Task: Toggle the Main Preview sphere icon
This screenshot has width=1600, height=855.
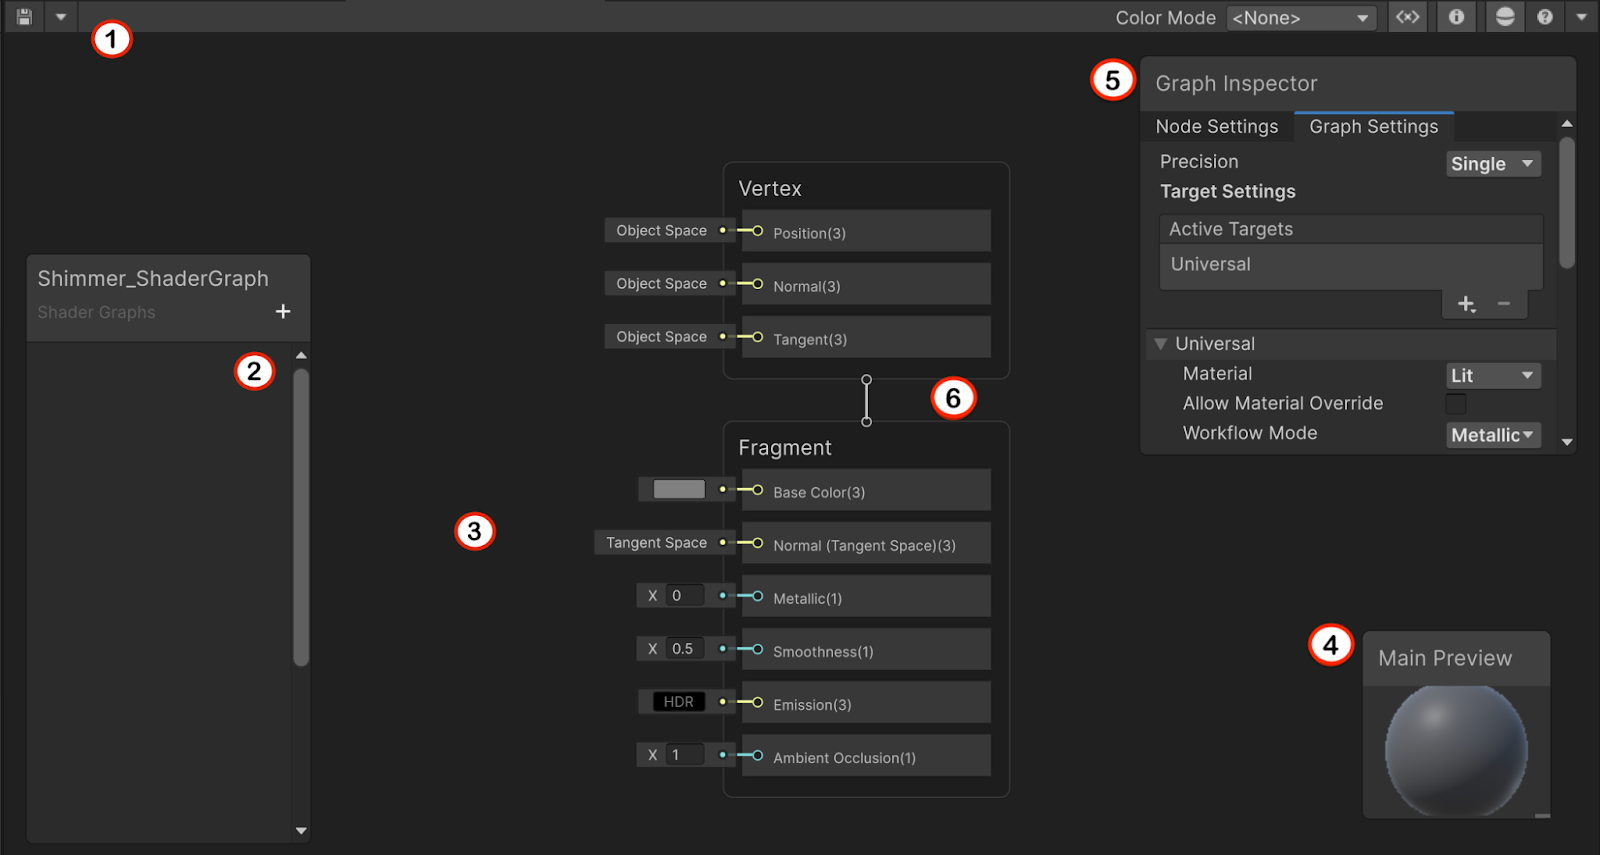Action: pos(1504,17)
